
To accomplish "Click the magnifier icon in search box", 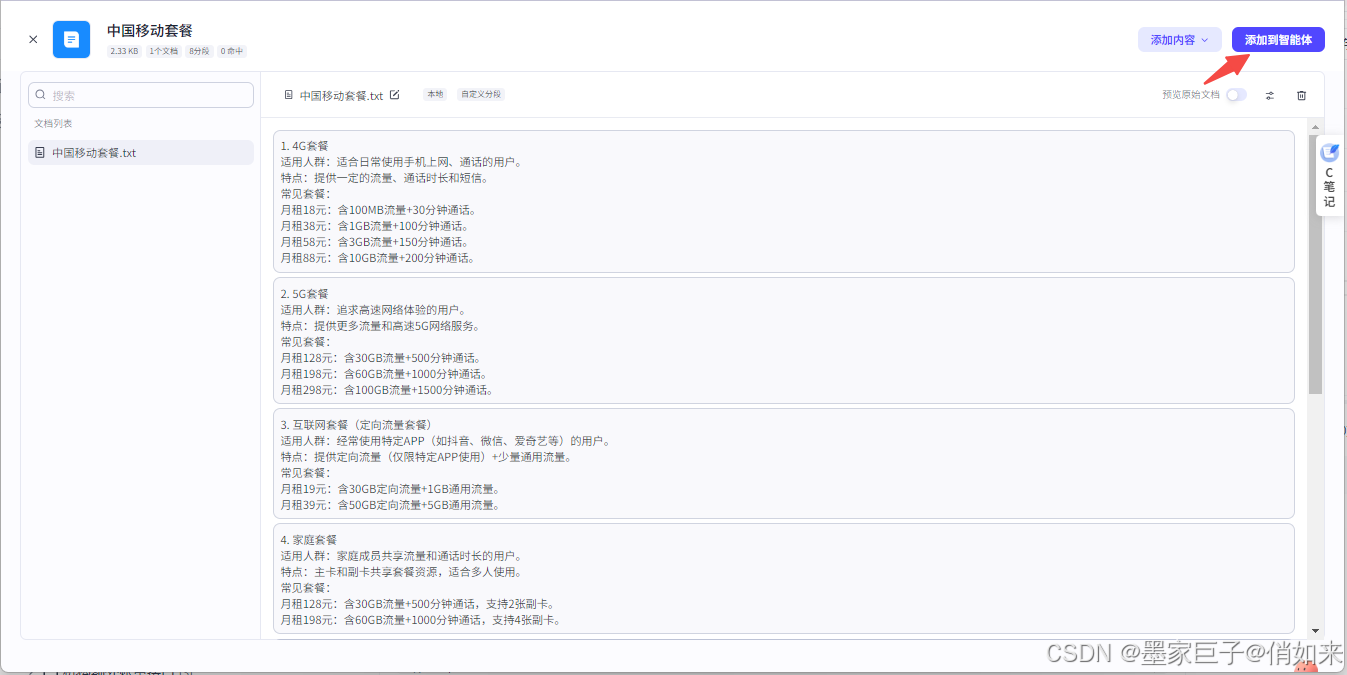I will click(x=41, y=95).
